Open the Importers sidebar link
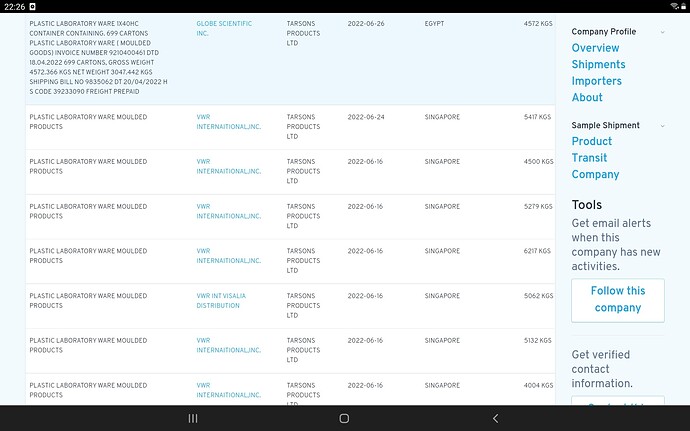This screenshot has width=690, height=431. [596, 81]
